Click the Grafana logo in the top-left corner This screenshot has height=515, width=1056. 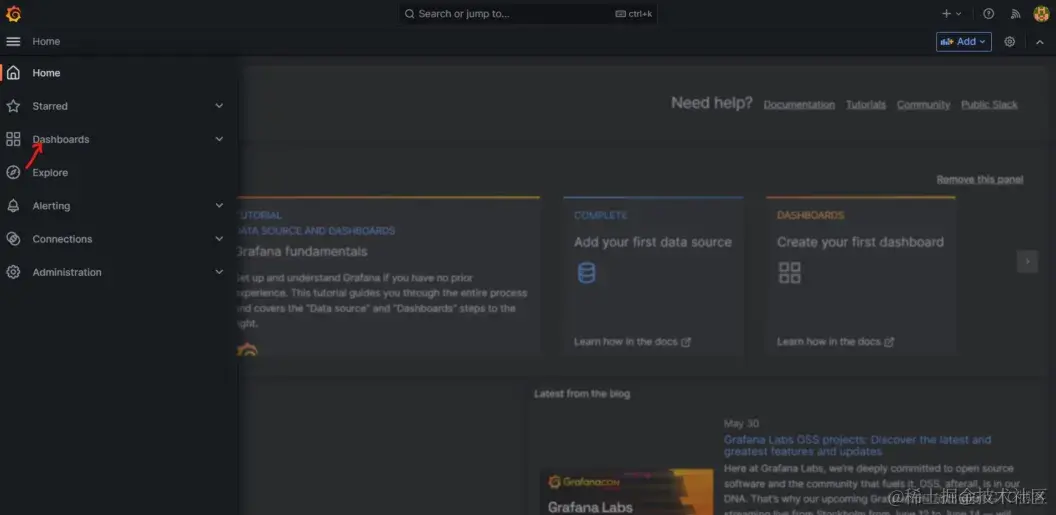(13, 13)
